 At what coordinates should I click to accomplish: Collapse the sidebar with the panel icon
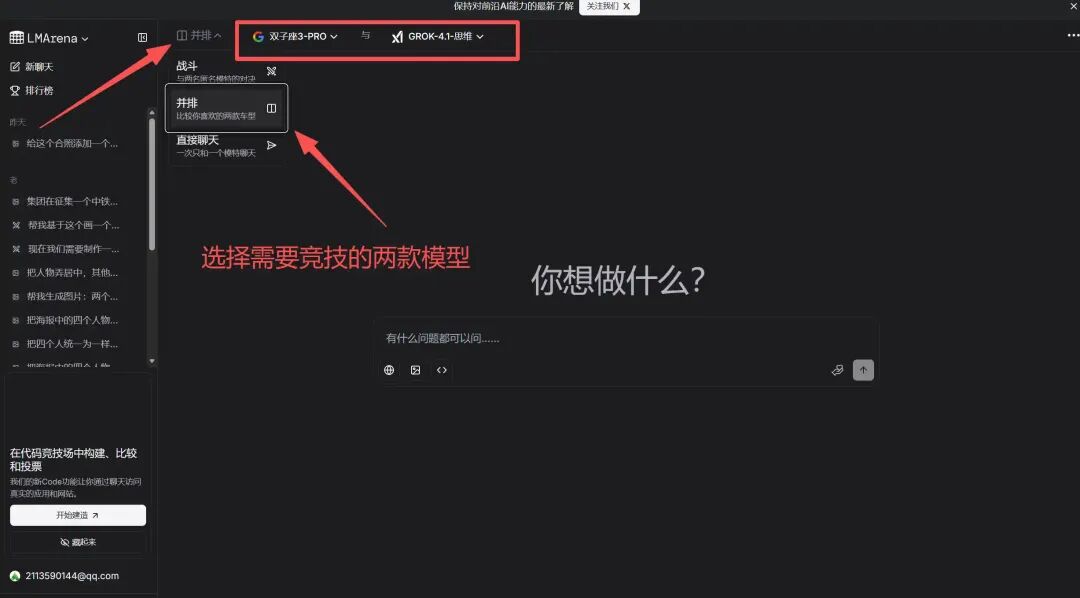[142, 37]
